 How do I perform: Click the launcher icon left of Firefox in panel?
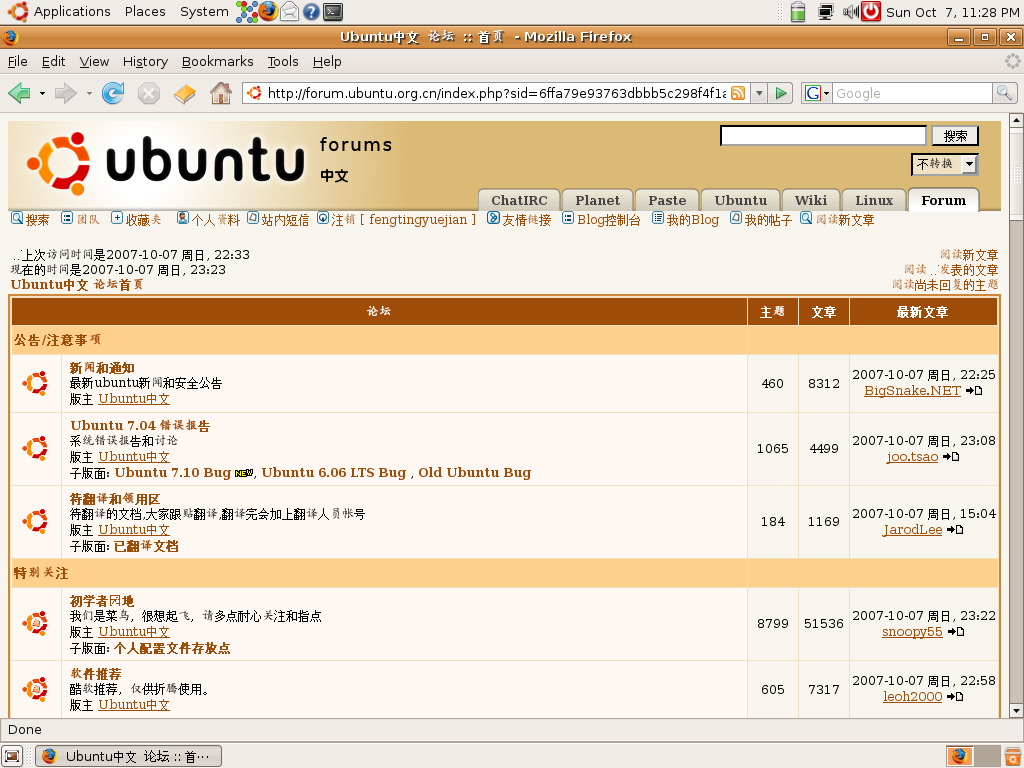pos(247,12)
